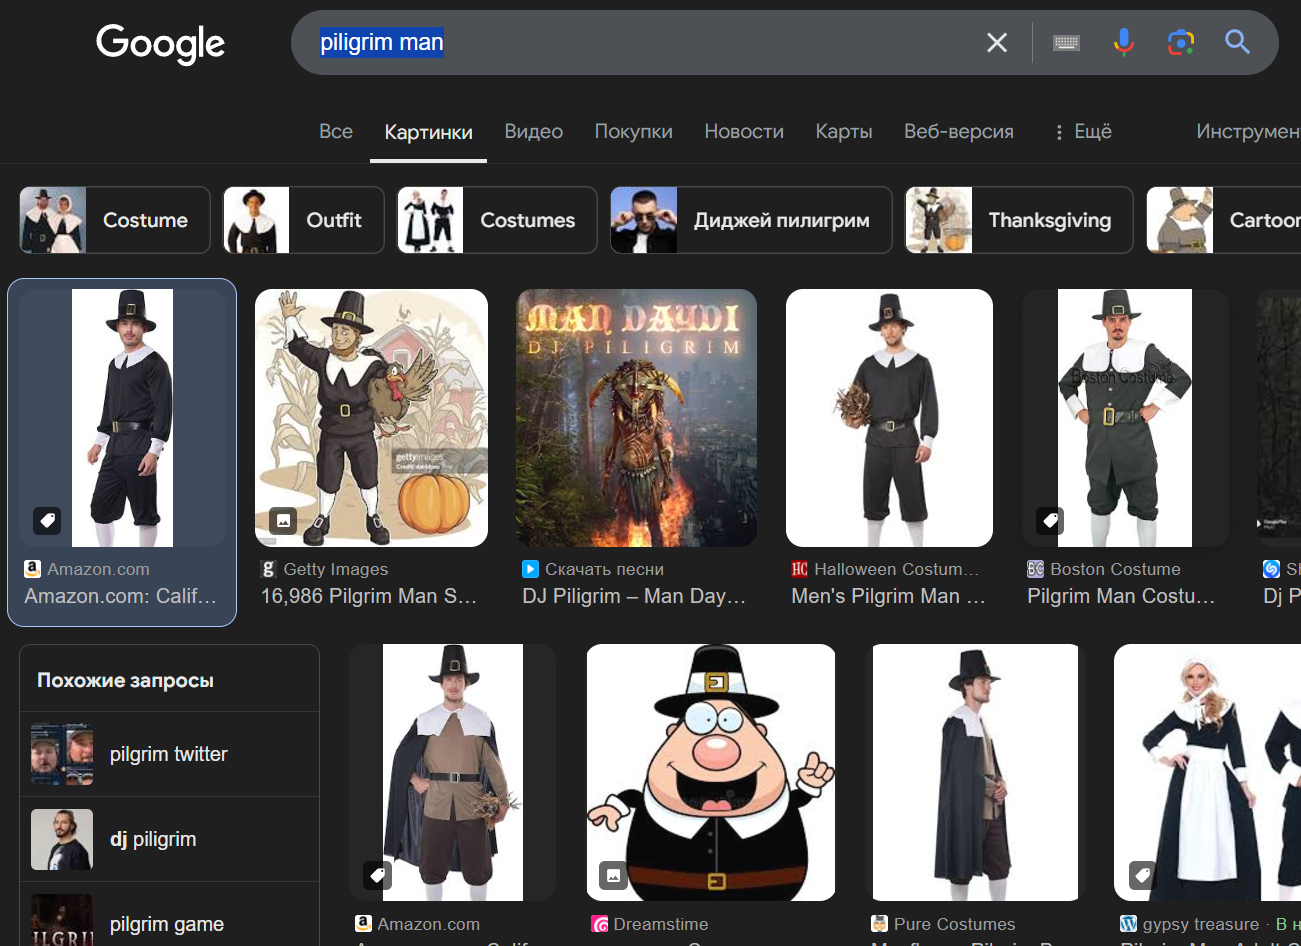The width and height of the screenshot is (1301, 946).
Task: Go to the Google logo homepage
Action: (x=161, y=43)
